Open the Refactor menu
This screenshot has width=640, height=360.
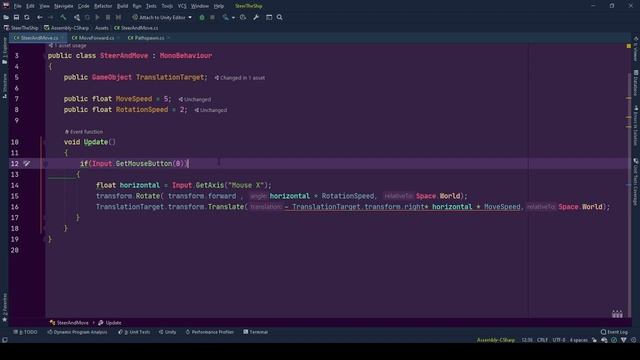point(103,6)
